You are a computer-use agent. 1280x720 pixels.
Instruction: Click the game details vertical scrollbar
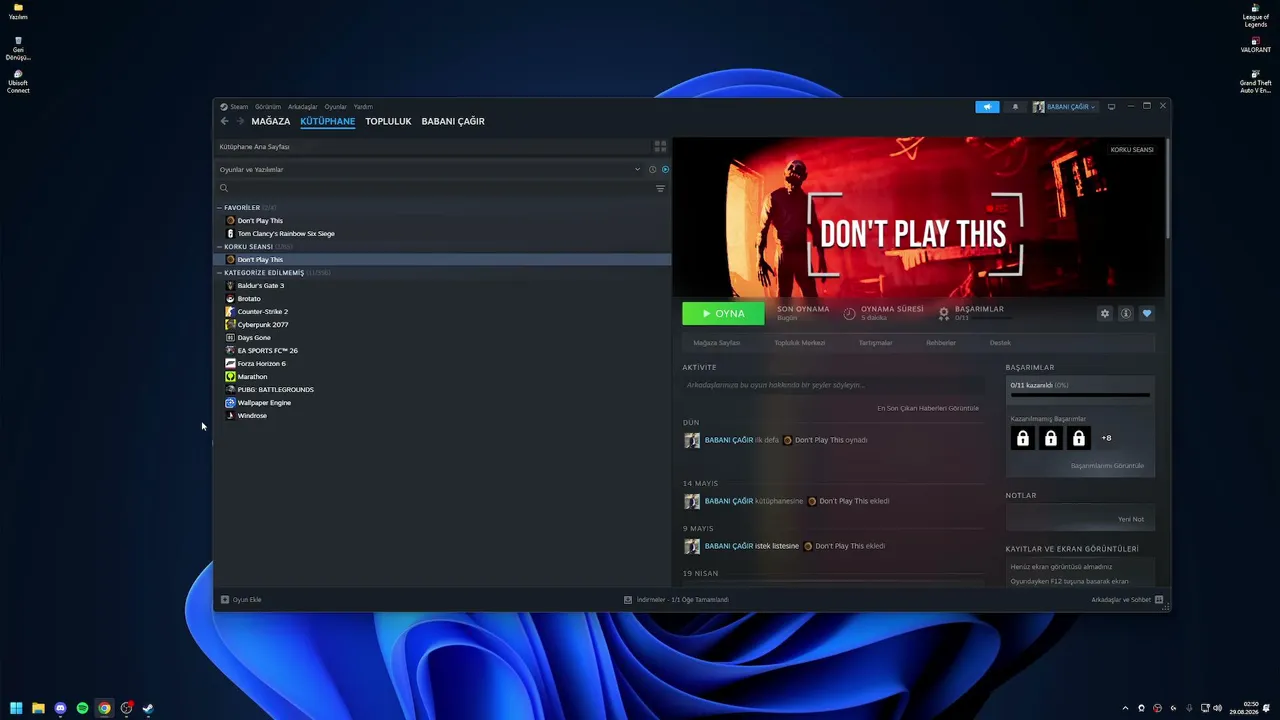[x=1166, y=189]
